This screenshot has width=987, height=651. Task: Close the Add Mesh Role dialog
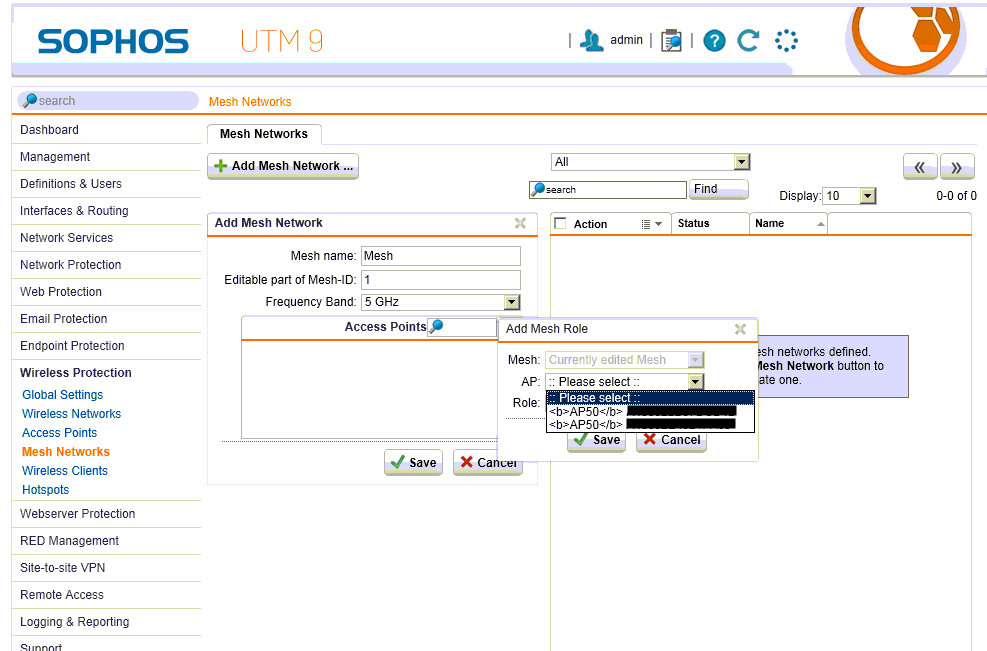tap(740, 329)
